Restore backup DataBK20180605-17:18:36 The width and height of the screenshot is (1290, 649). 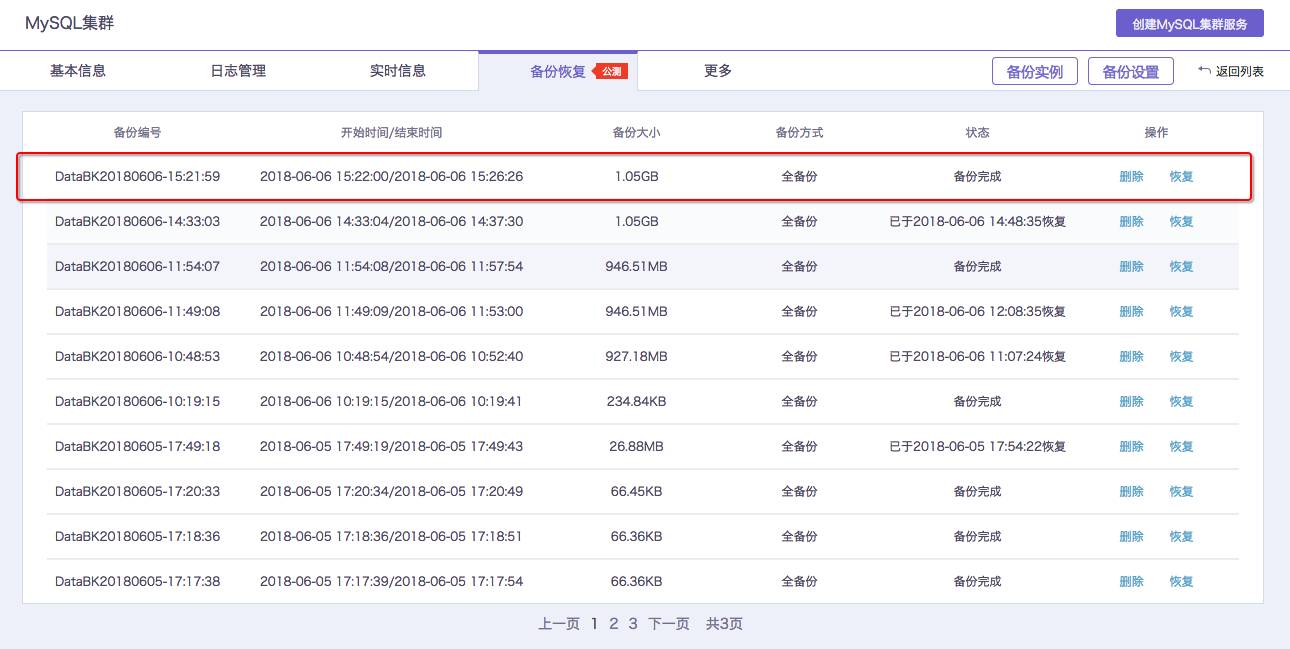click(1182, 537)
